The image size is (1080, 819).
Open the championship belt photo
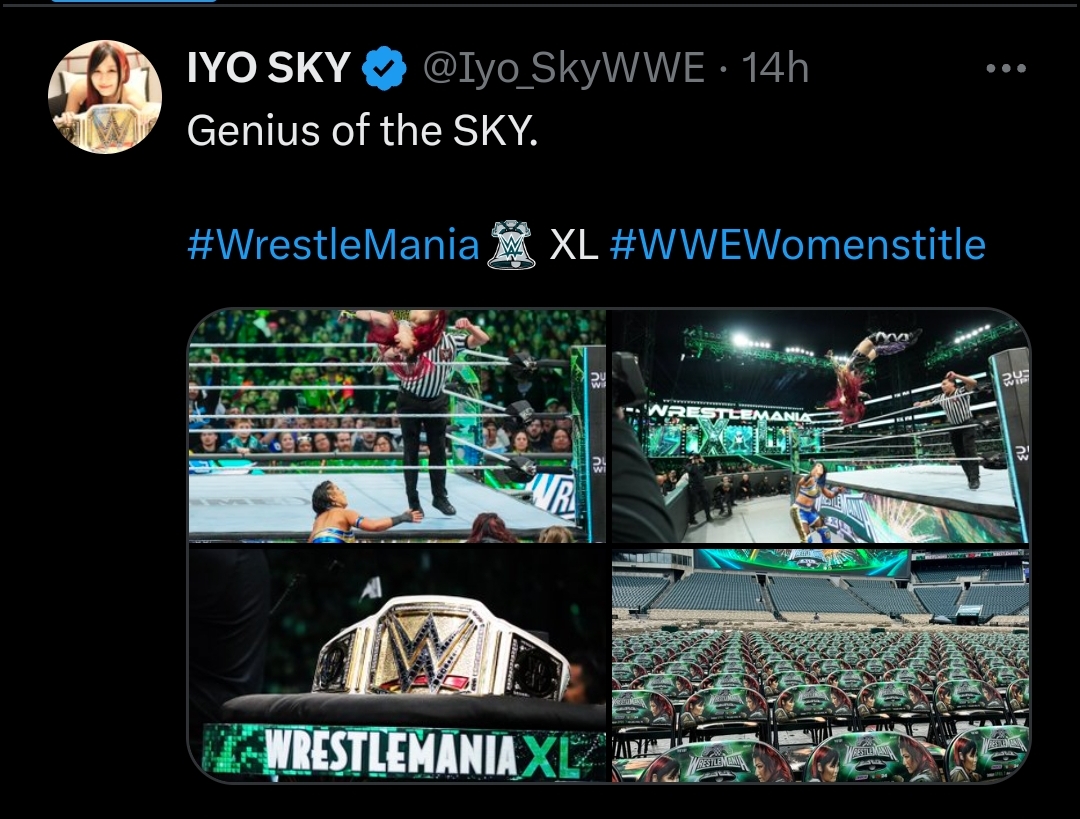coord(397,665)
